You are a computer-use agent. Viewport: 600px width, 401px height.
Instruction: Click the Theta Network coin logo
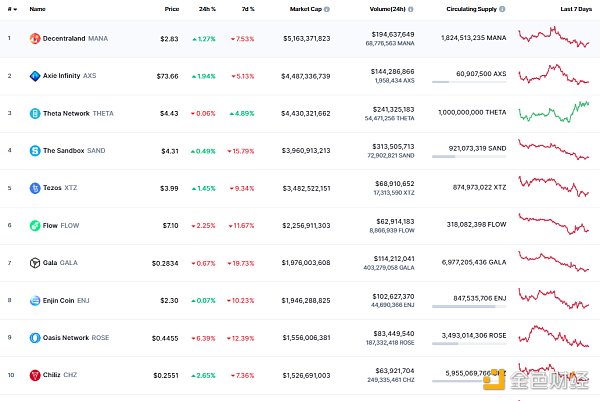click(34, 113)
